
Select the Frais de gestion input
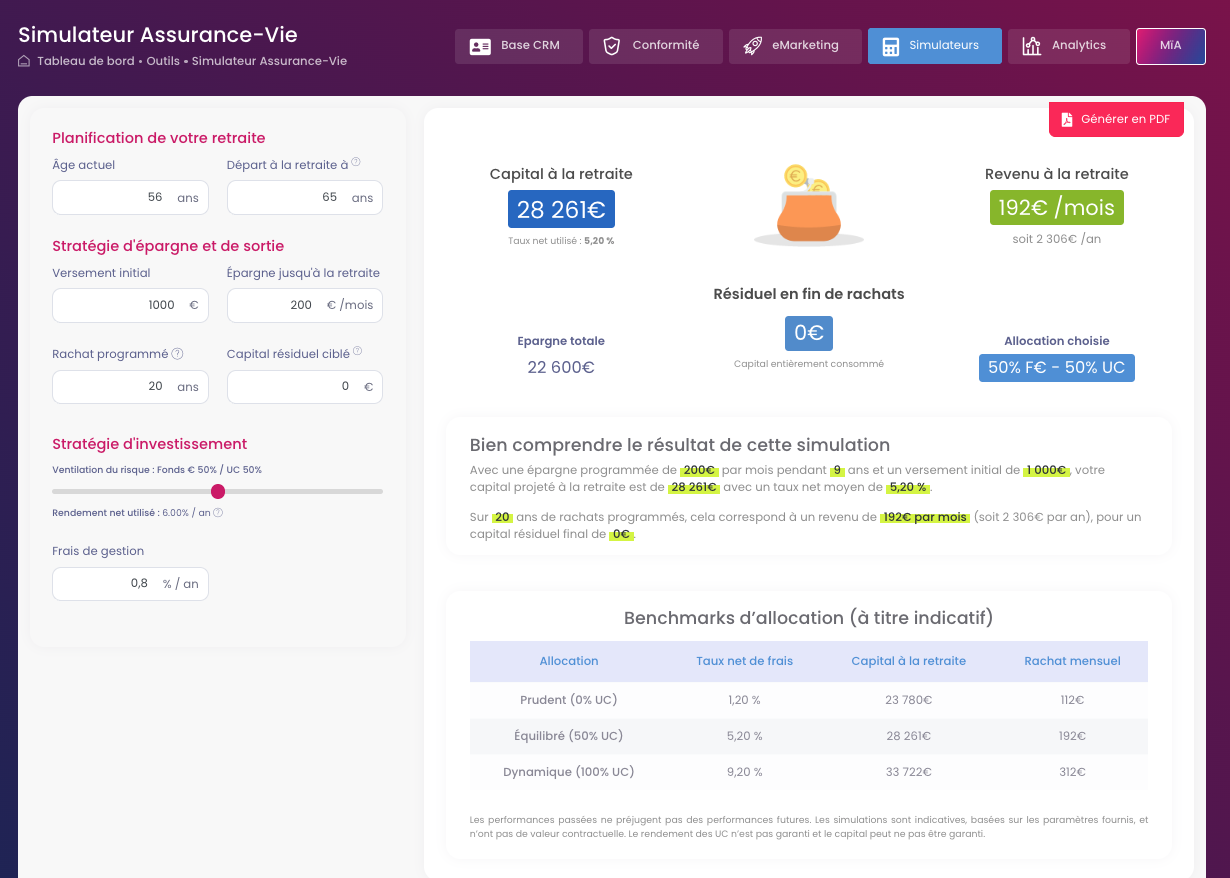130,583
